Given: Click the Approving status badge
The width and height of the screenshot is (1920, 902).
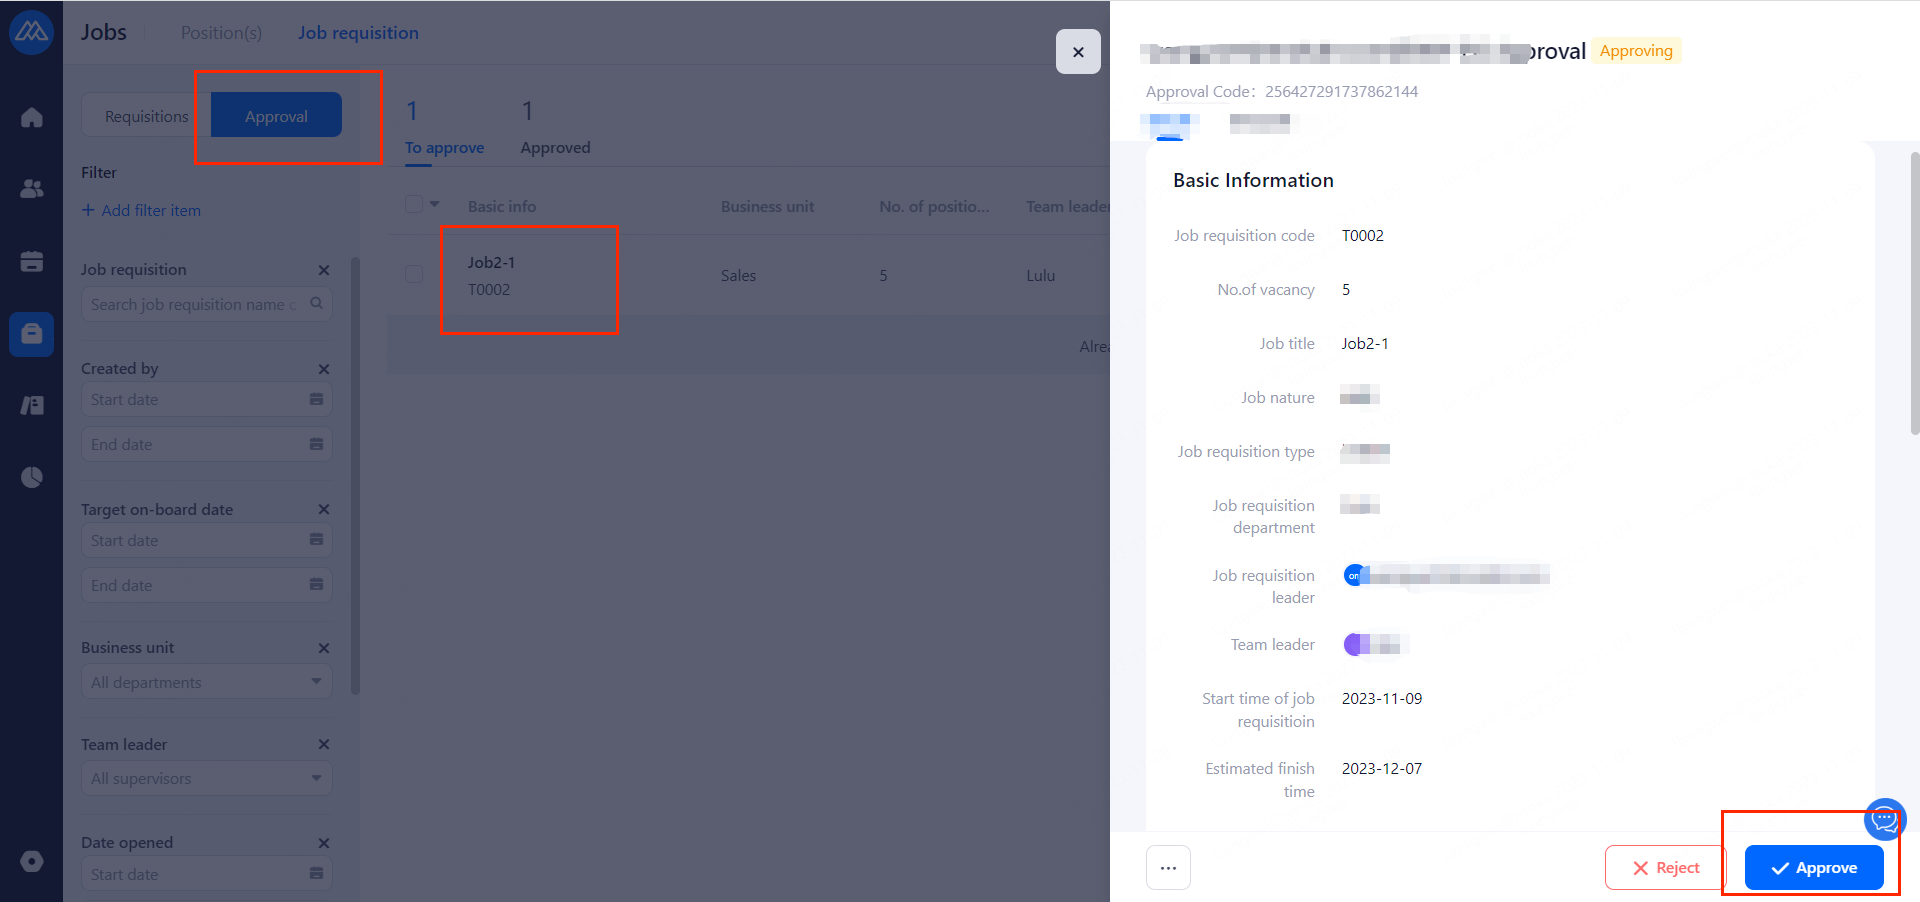Looking at the screenshot, I should coord(1636,51).
